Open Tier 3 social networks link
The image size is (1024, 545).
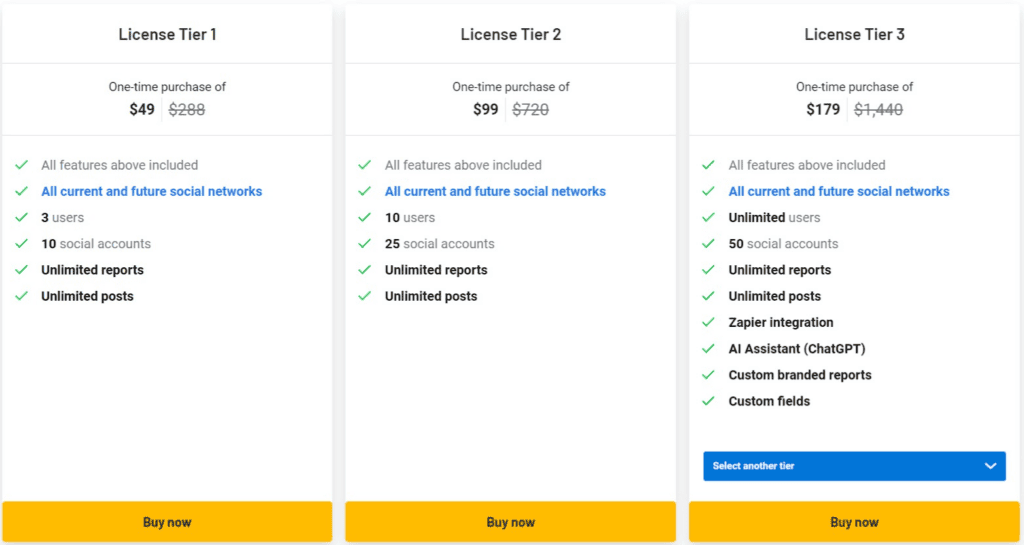(x=839, y=191)
